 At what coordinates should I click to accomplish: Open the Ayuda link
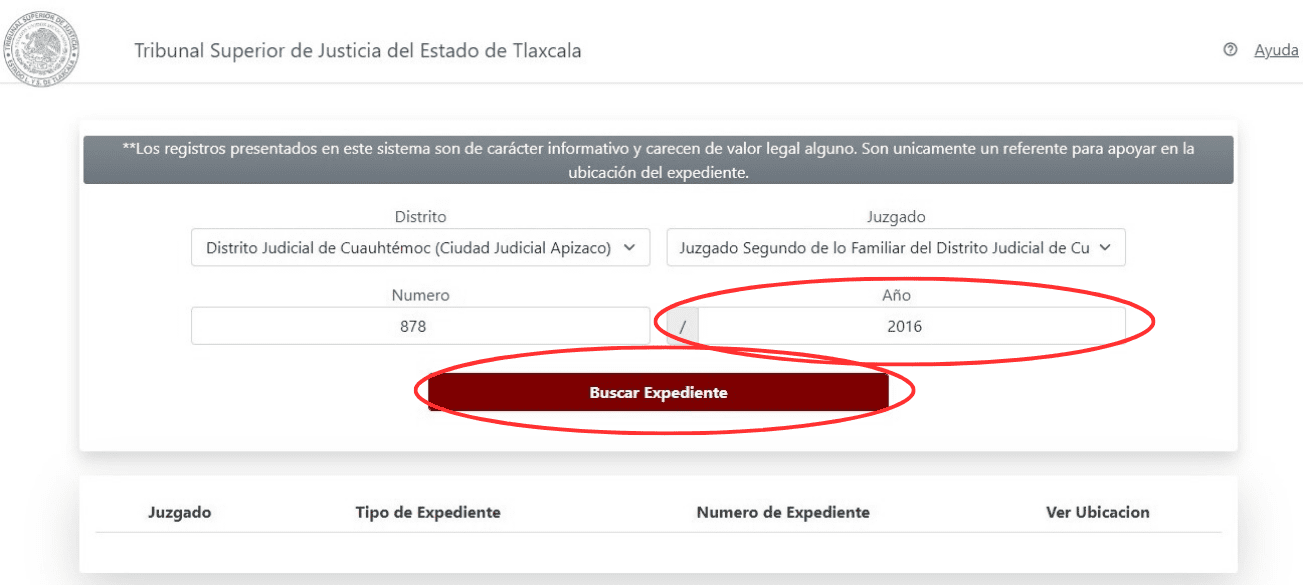(1275, 49)
